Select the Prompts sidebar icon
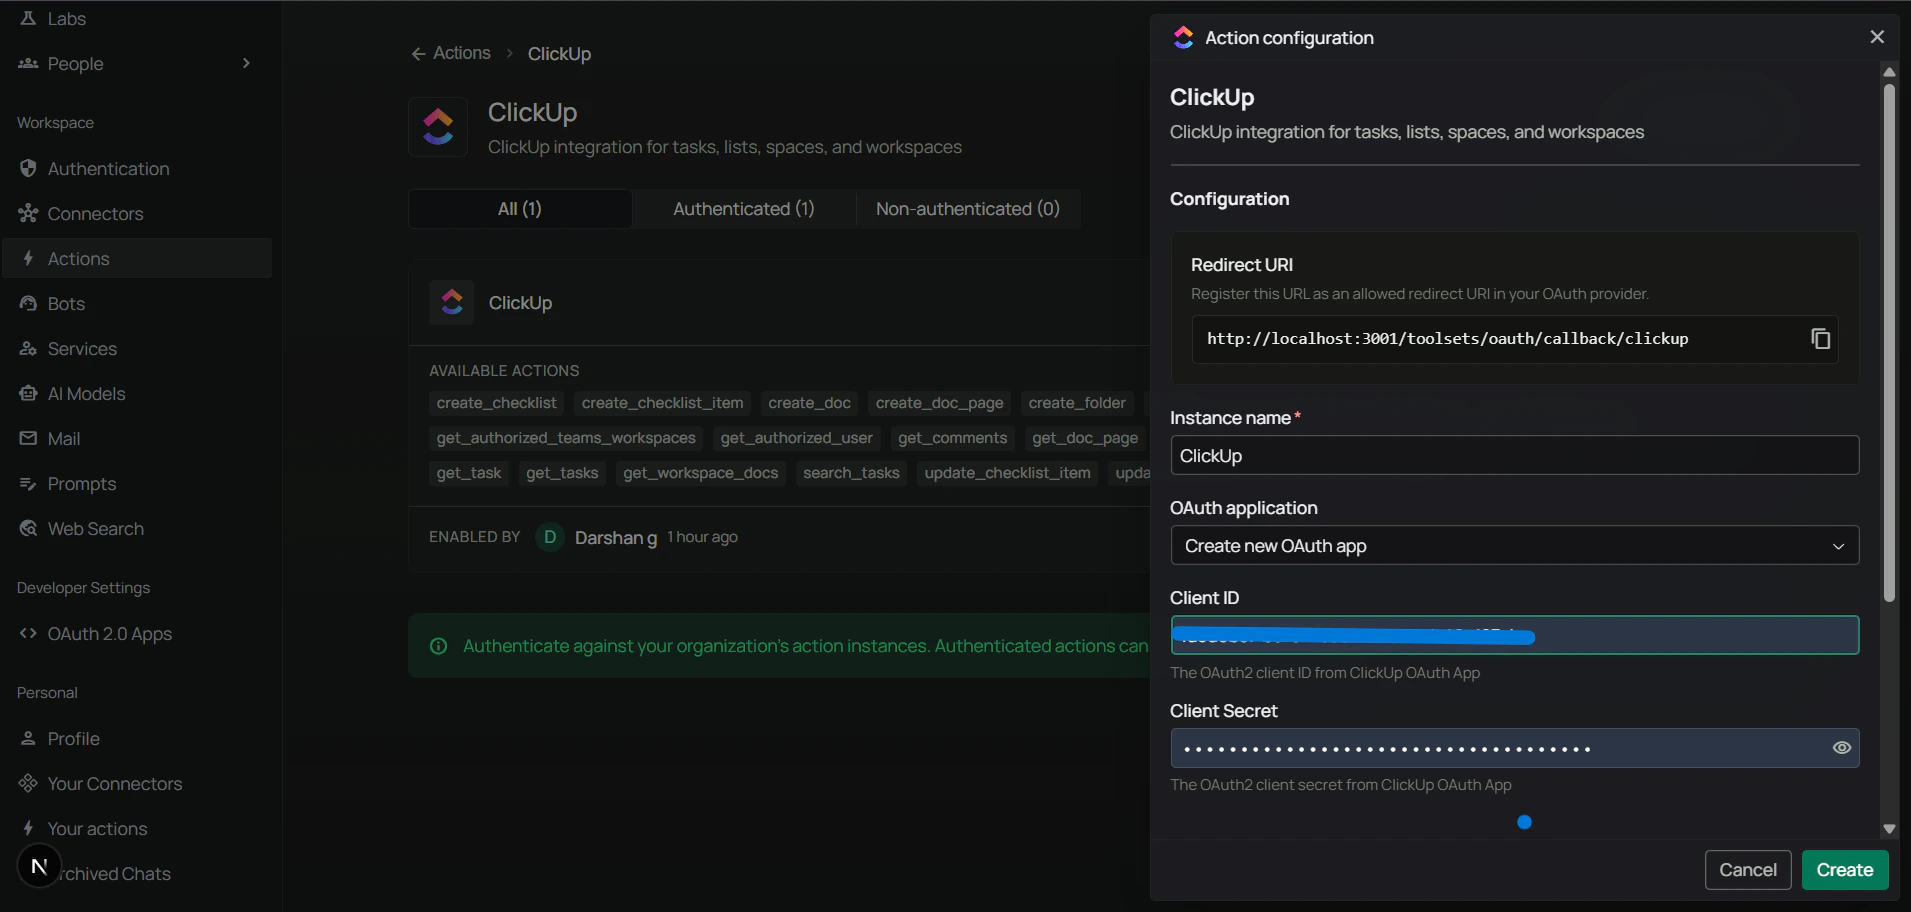1911x912 pixels. 82,483
